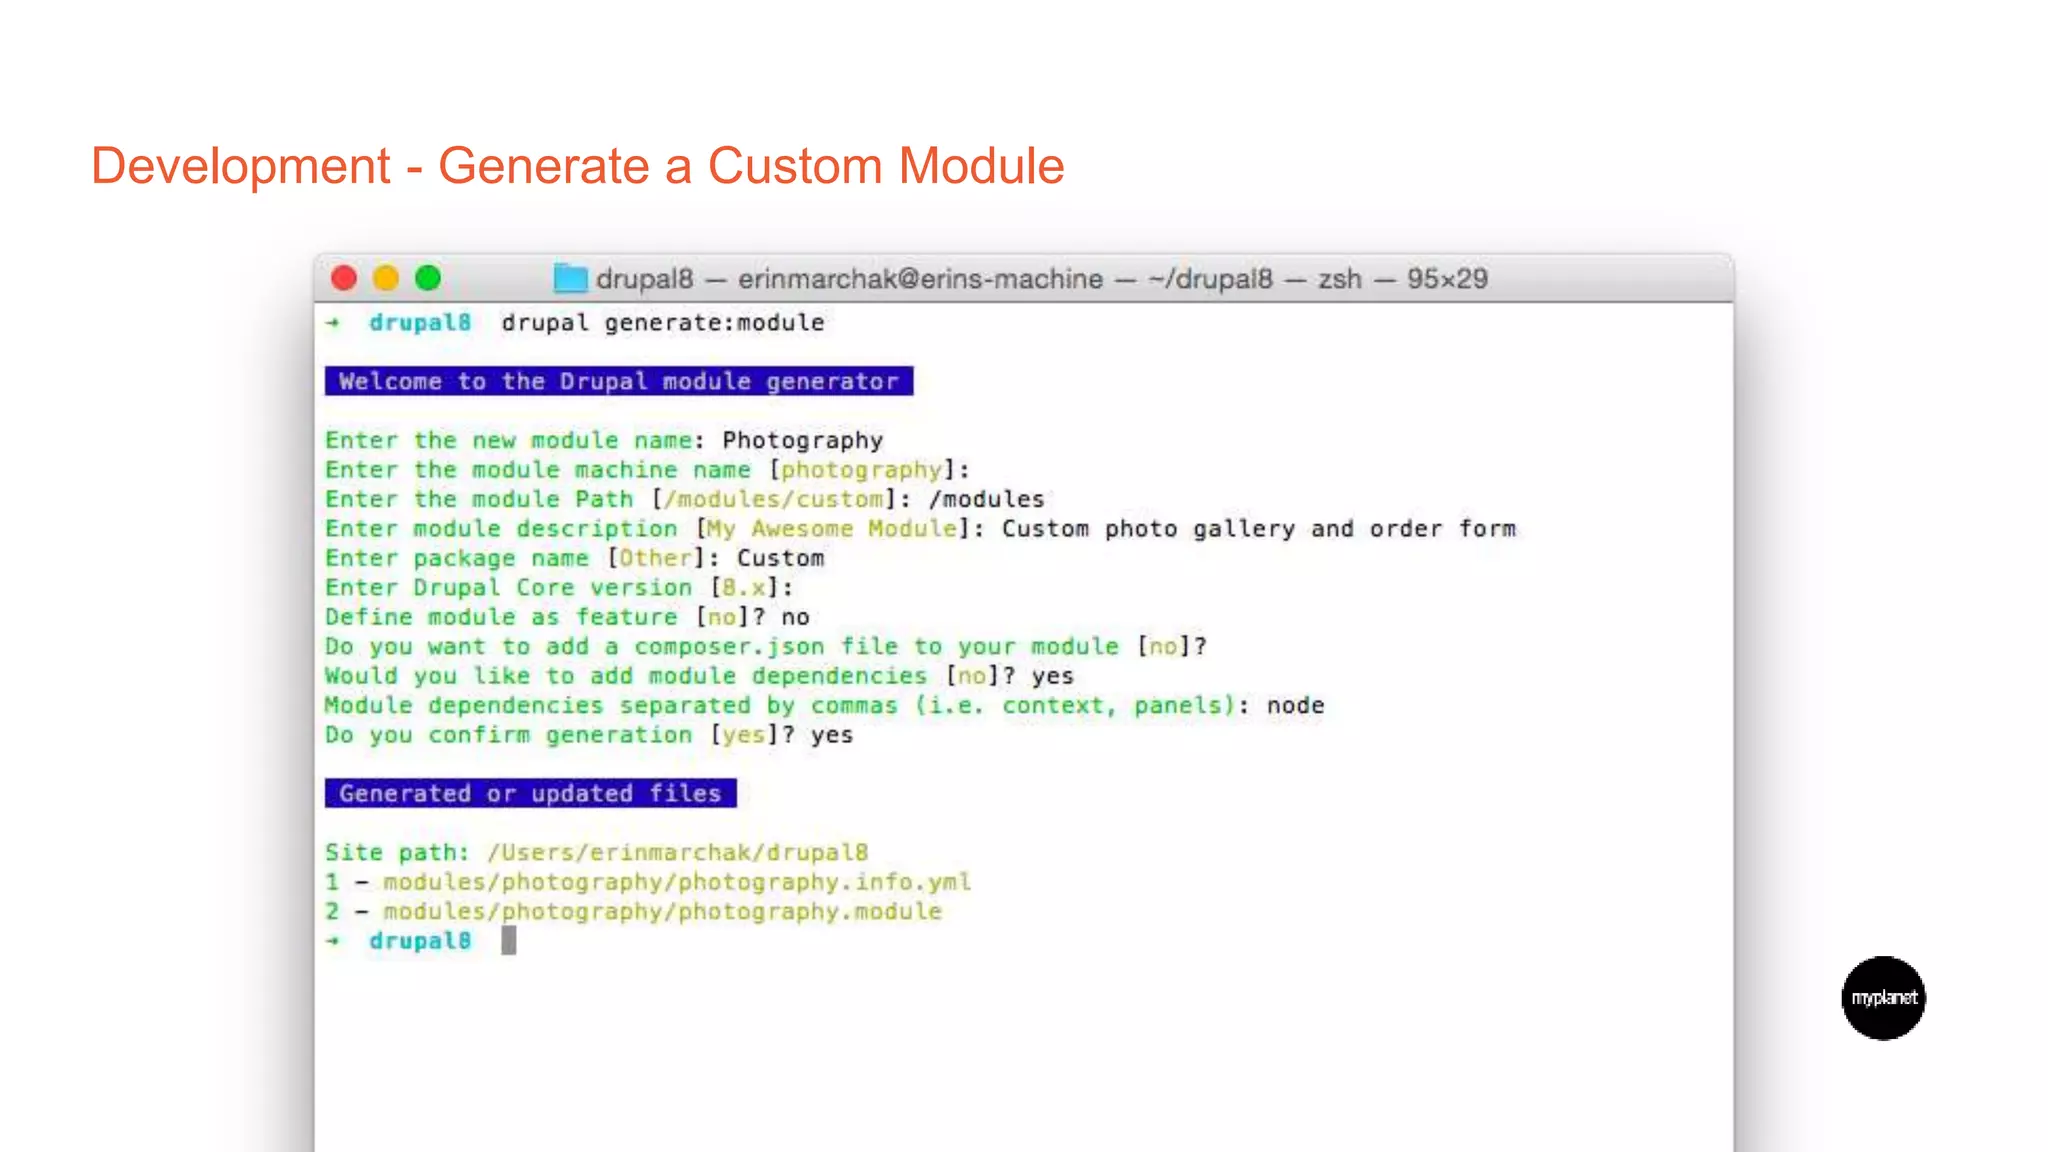Viewport: 2048px width, 1152px height.
Task: Click the 'Enter package name' line
Action: (x=574, y=558)
